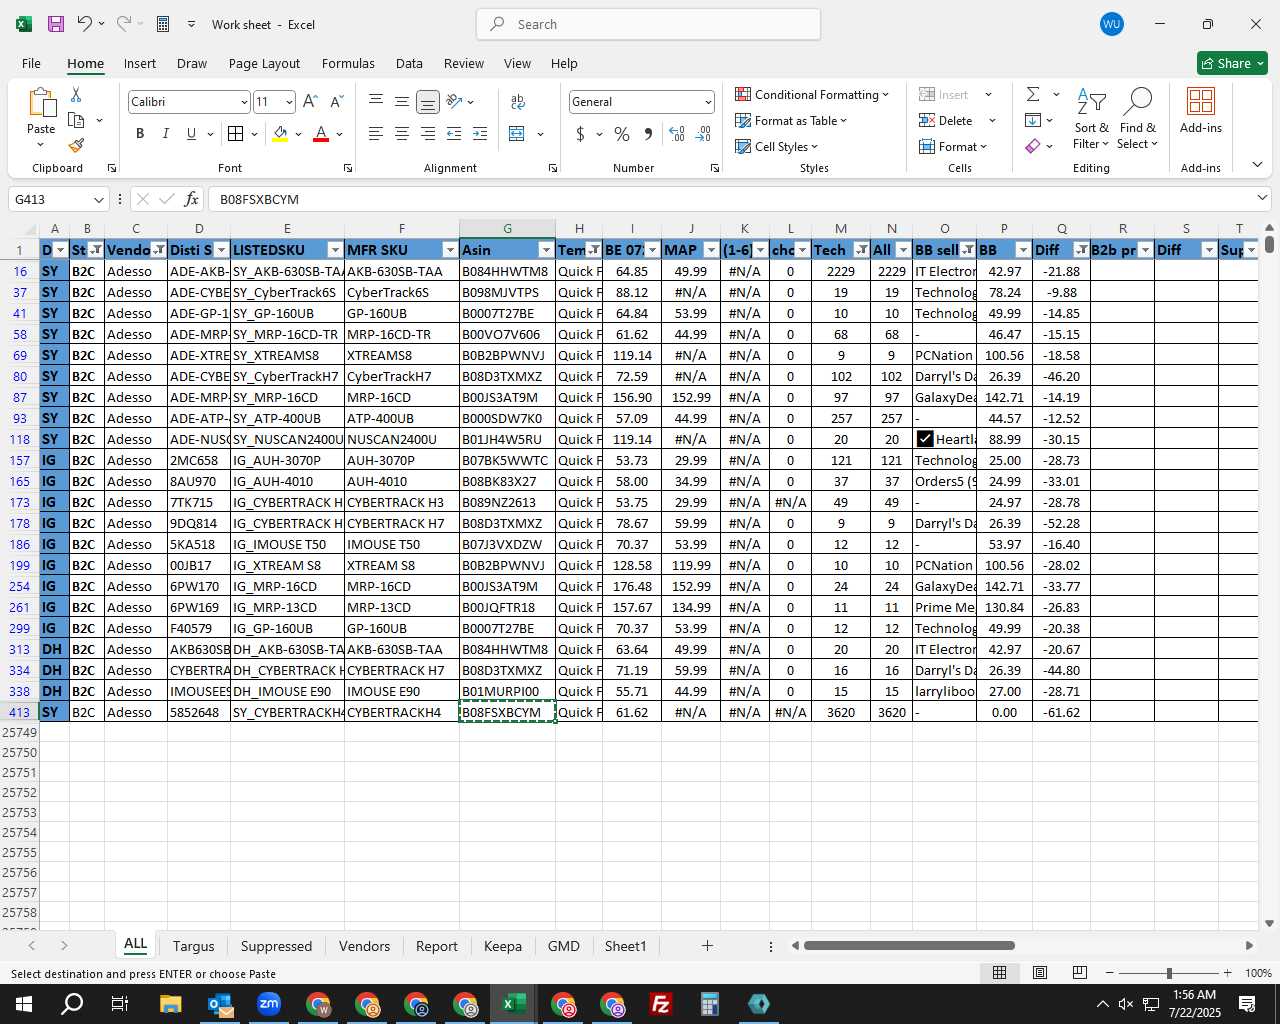1280x1024 pixels.
Task: Toggle Underline formatting
Action: [191, 134]
